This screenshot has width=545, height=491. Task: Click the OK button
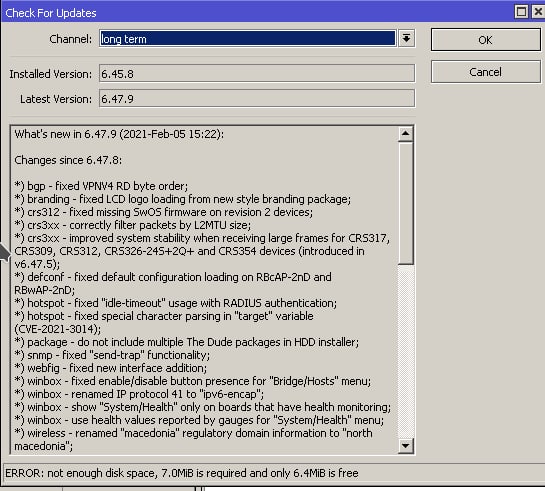point(486,40)
